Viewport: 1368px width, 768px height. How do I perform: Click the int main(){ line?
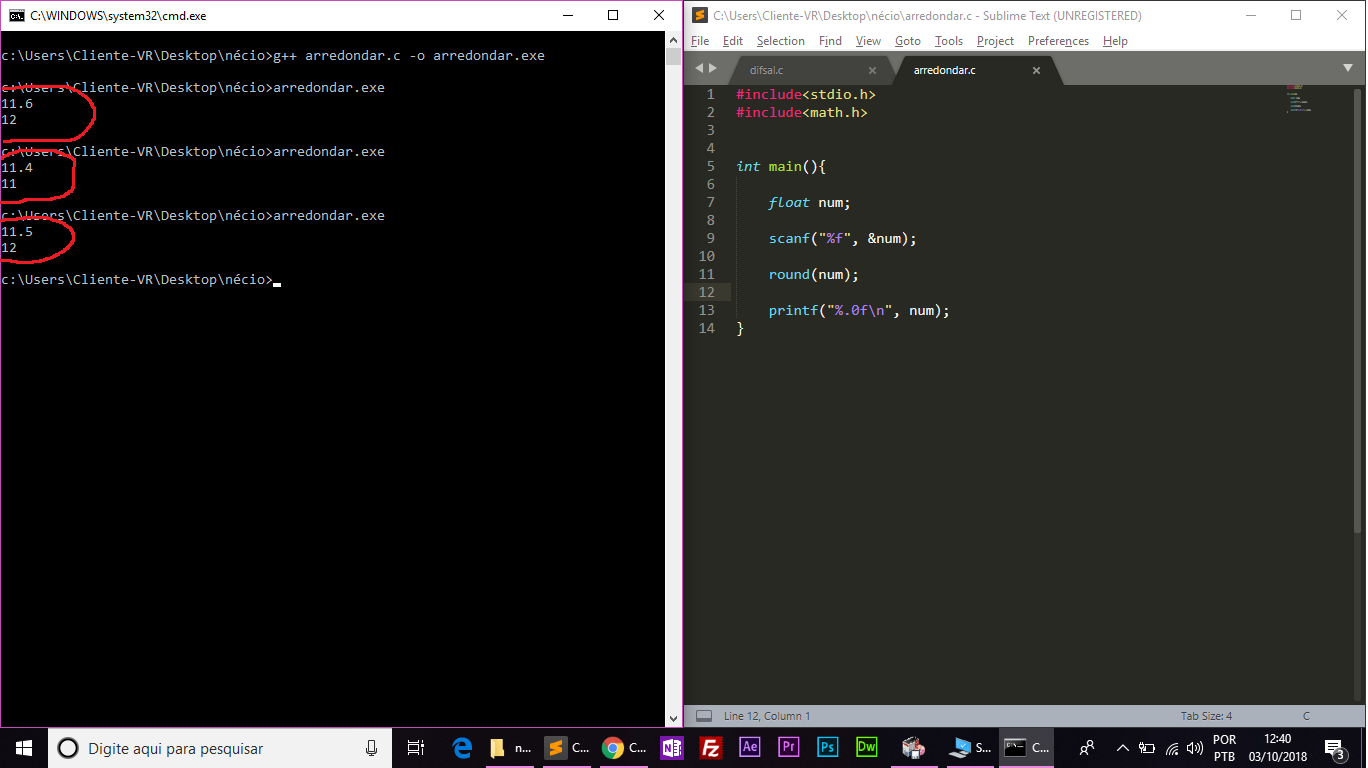click(781, 166)
